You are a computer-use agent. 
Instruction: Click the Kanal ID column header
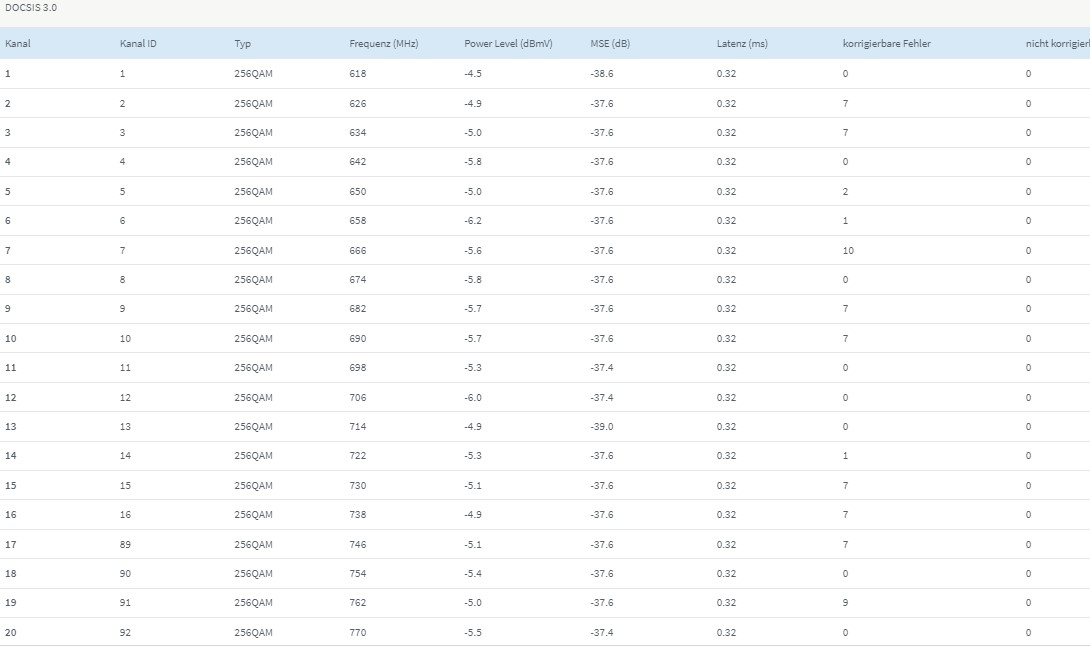[138, 44]
